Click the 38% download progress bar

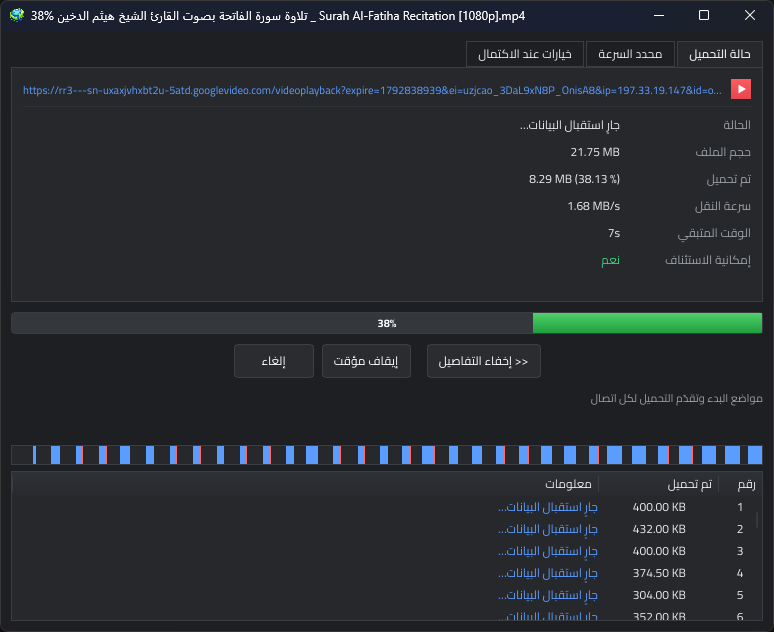[x=387, y=323]
